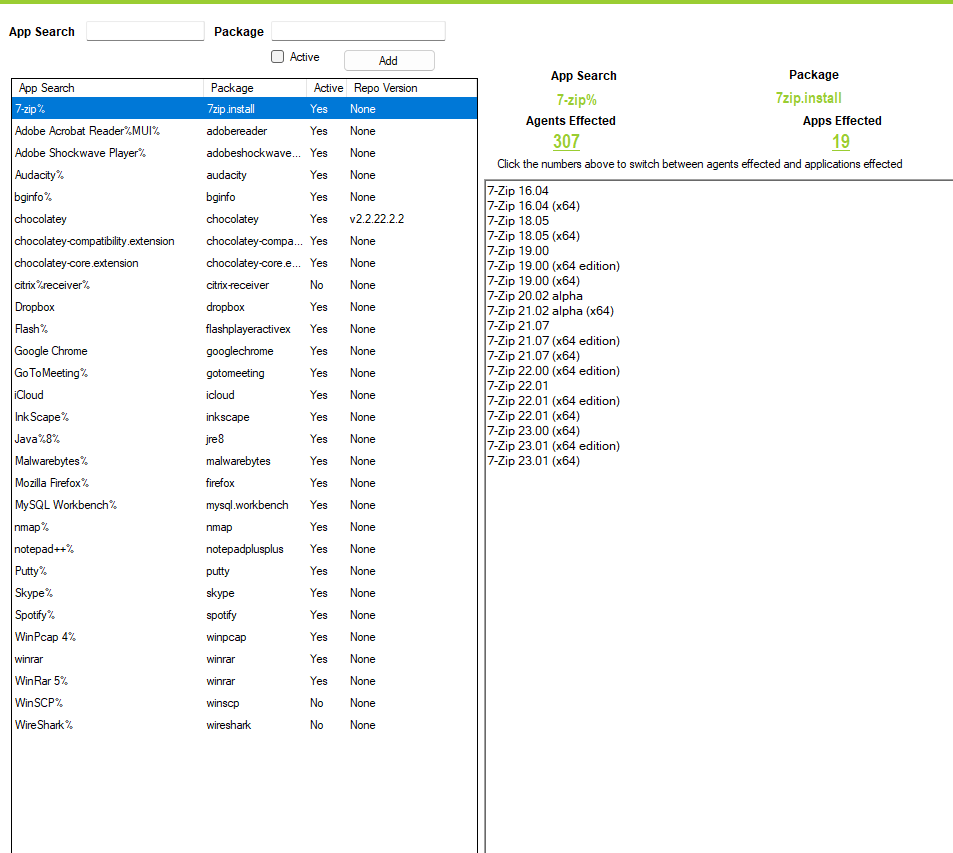The width and height of the screenshot is (953, 853).
Task: Select 7-Zip 20.02 alpha in the results
Action: [x=534, y=296]
